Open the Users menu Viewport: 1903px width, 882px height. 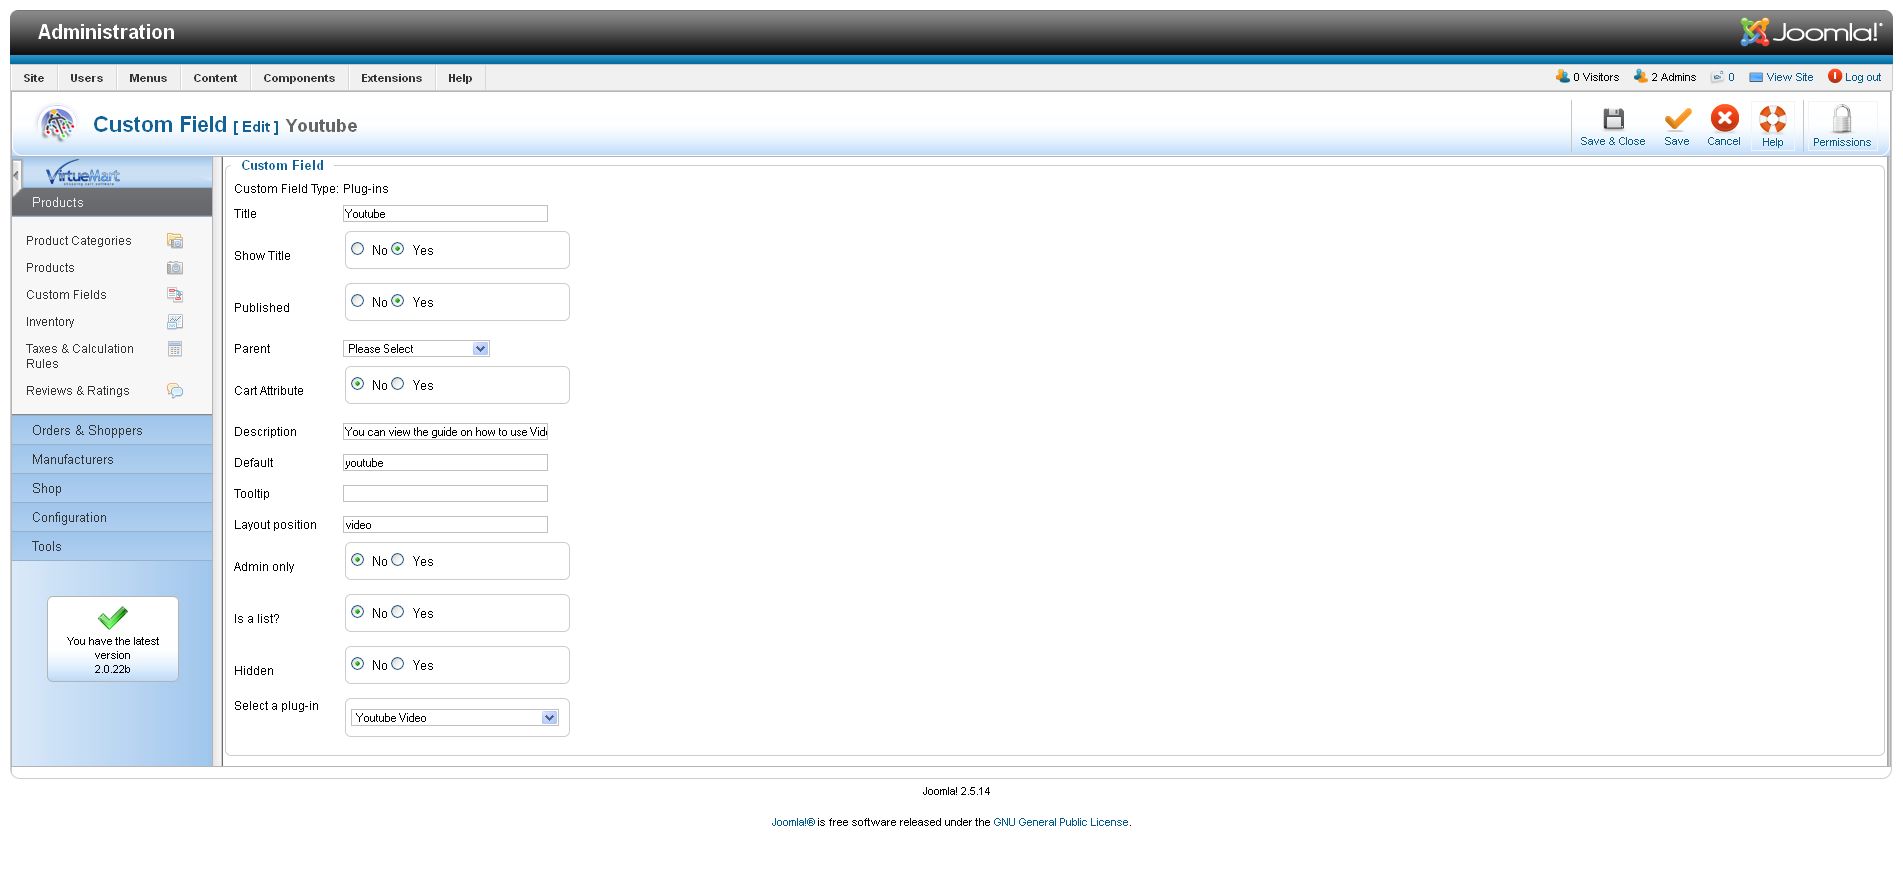[87, 78]
